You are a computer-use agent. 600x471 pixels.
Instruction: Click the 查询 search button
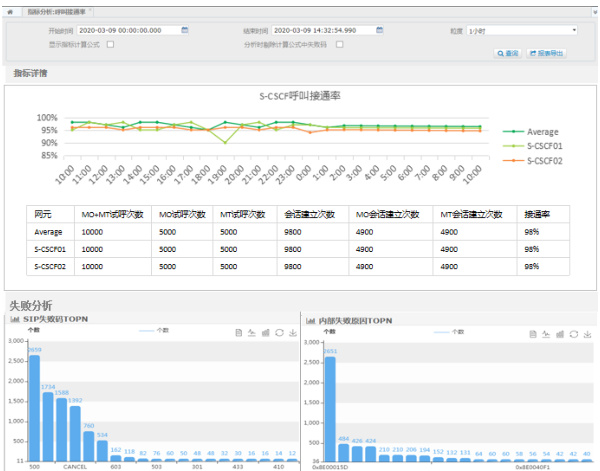508,52
